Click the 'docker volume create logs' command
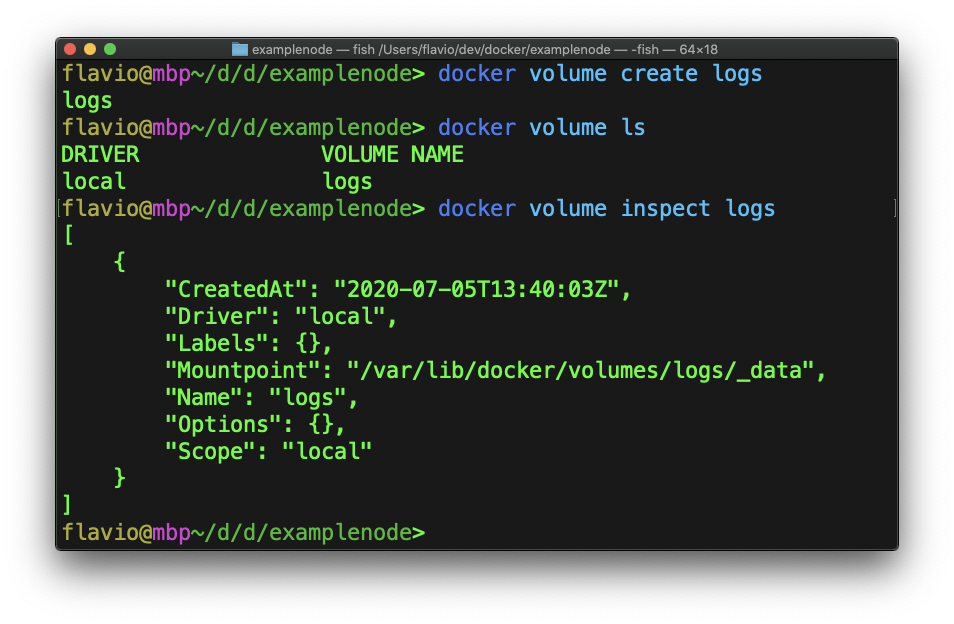 pos(600,74)
